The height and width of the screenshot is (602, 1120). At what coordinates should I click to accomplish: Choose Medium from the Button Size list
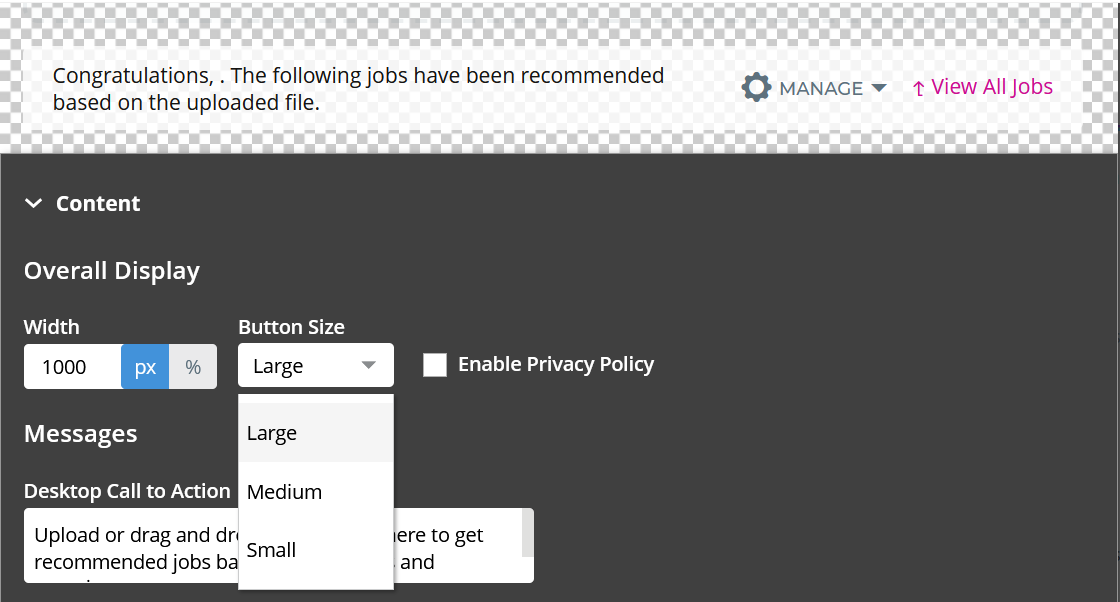(316, 491)
